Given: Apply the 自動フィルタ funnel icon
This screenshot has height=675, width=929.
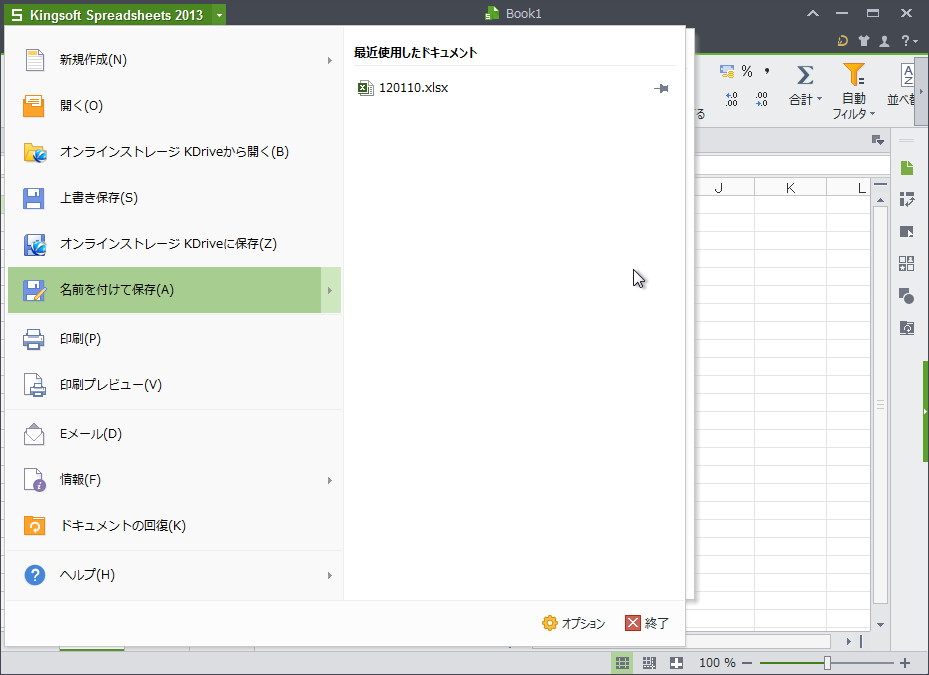Looking at the screenshot, I should click(853, 75).
